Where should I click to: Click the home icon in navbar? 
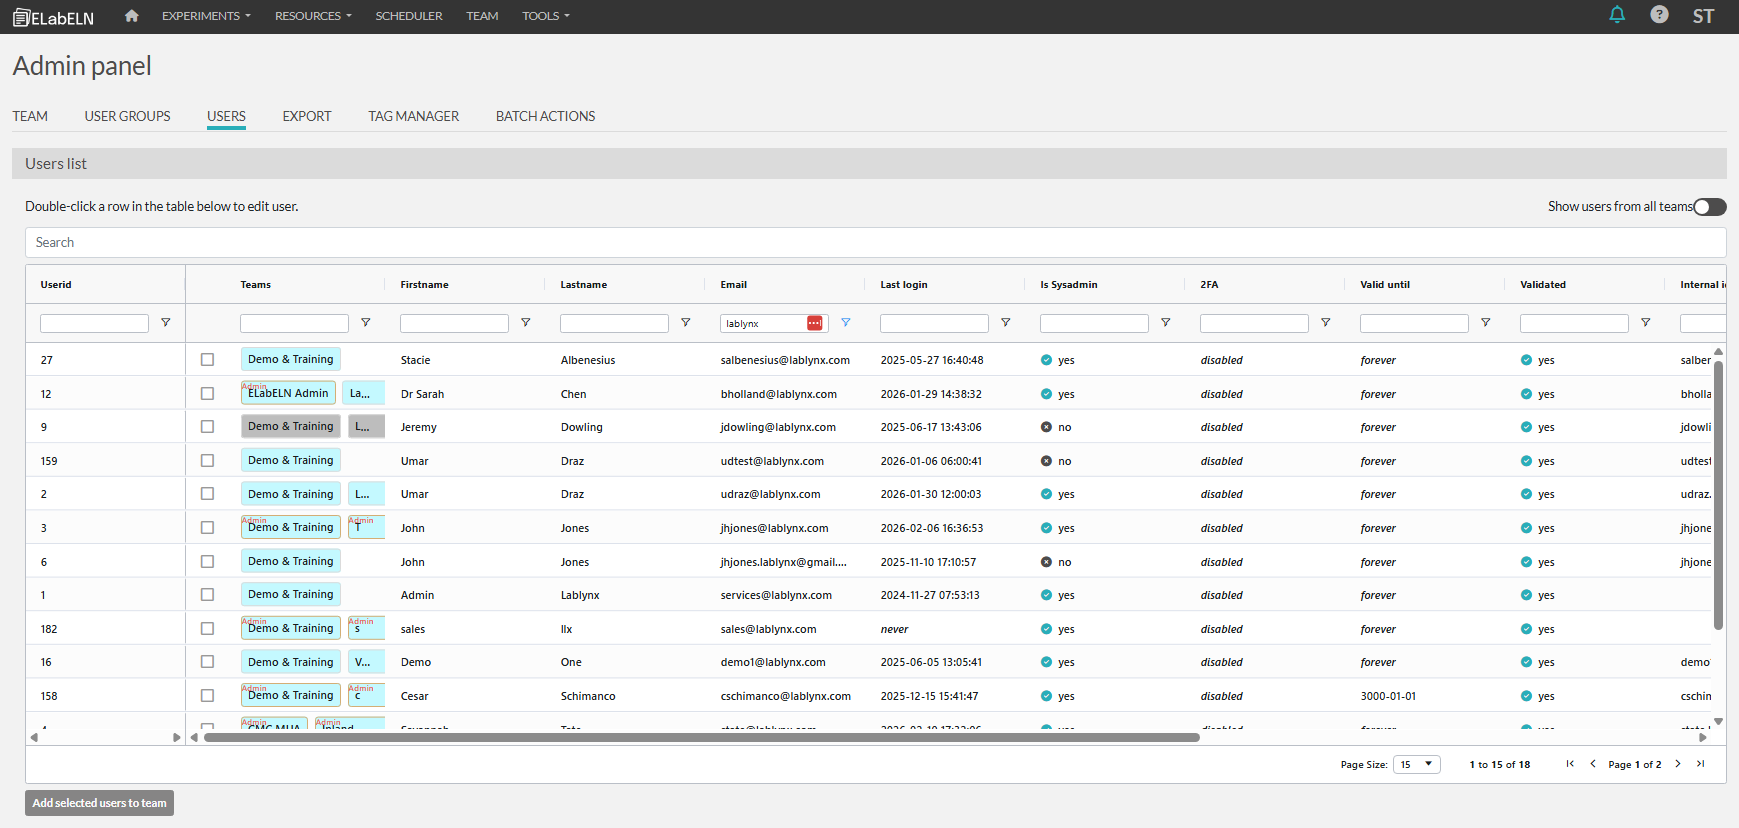coord(131,16)
